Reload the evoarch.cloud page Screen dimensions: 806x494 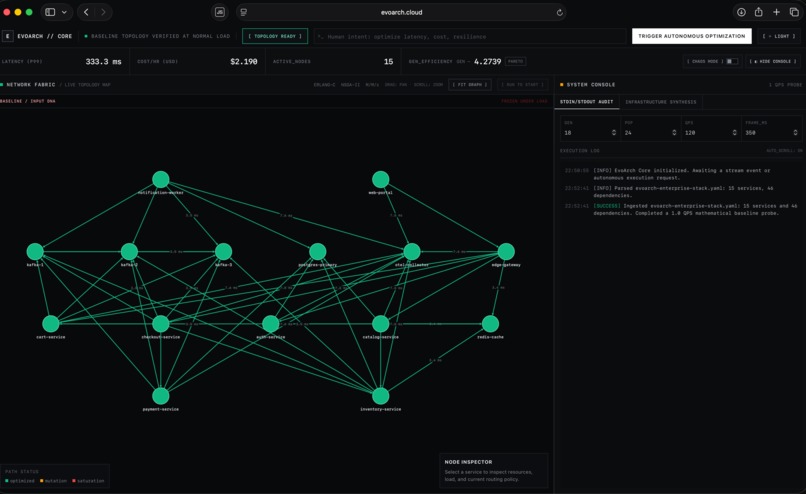pos(559,12)
